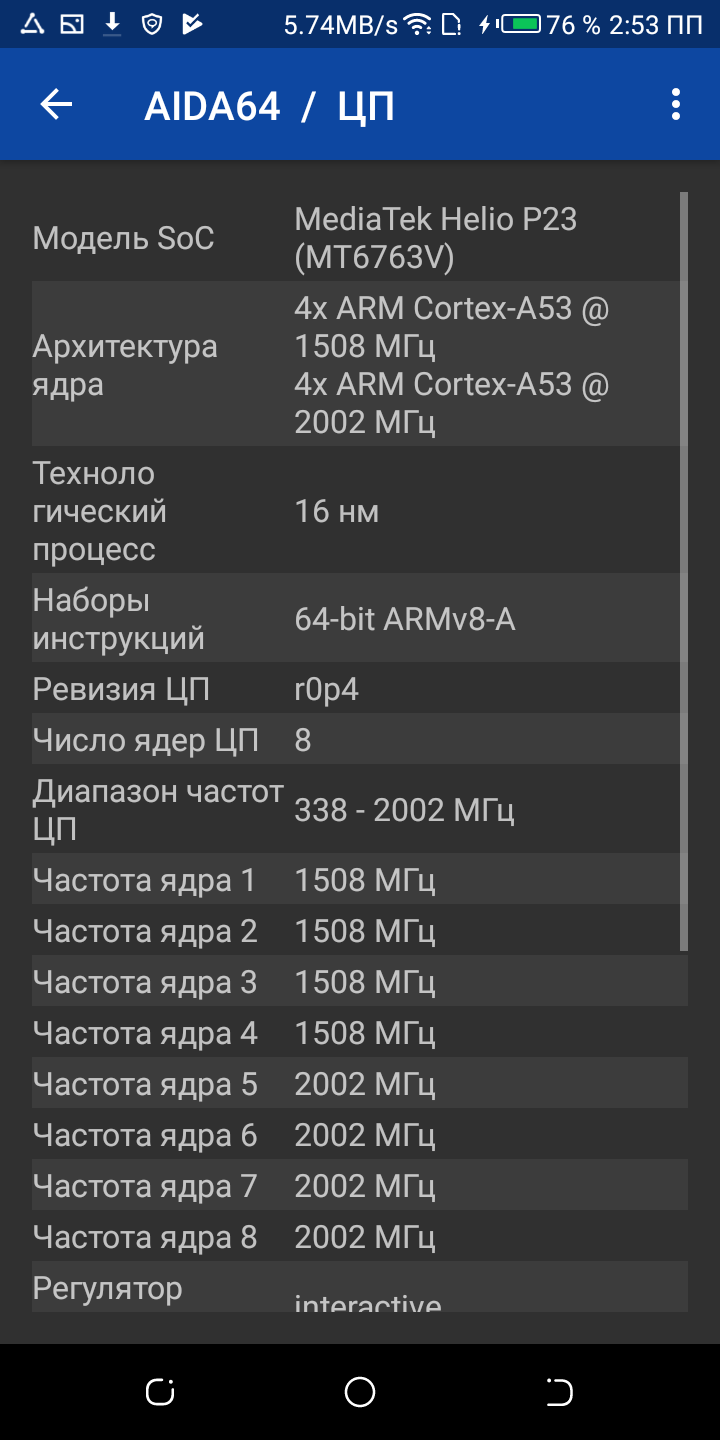The image size is (720, 1440).
Task: Select the Архитектура ядра row
Action: pos(359,365)
